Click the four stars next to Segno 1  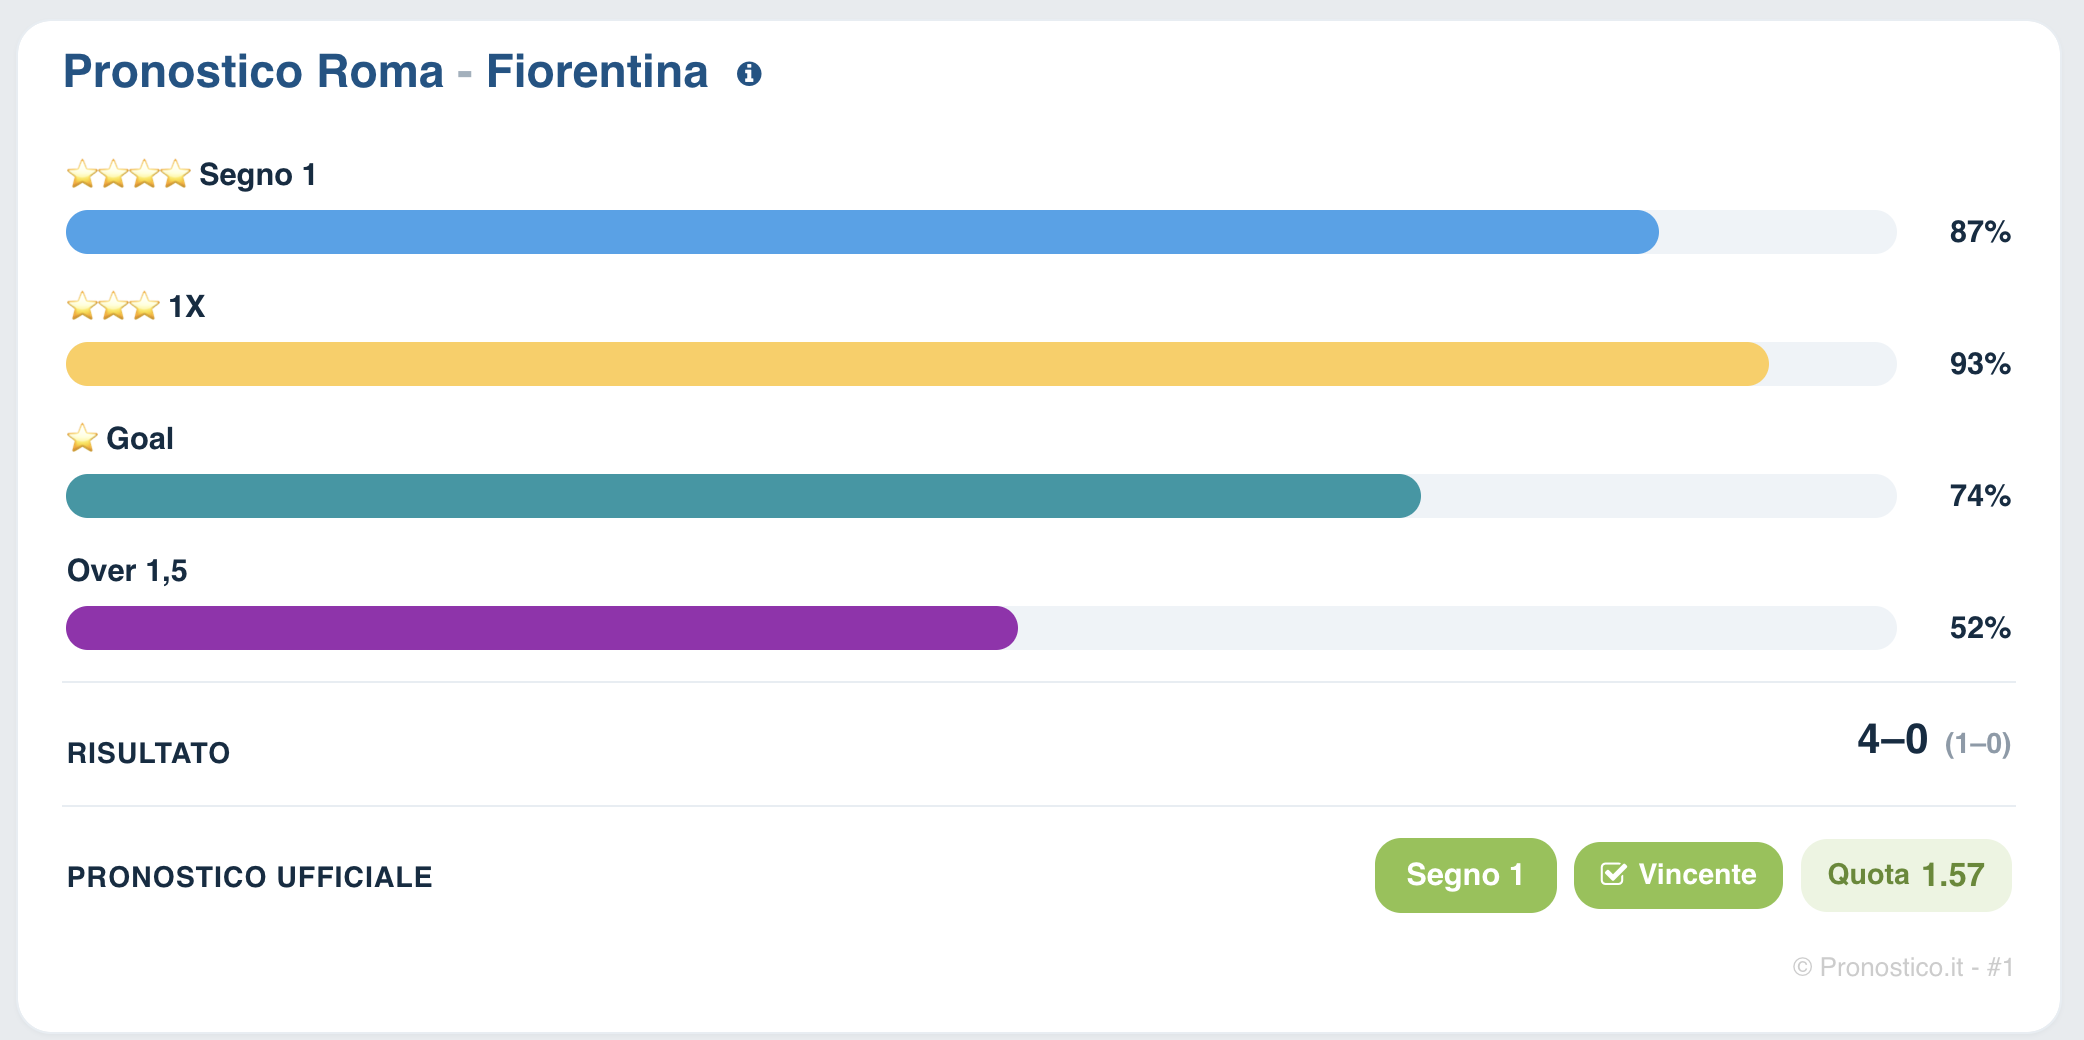(x=129, y=174)
